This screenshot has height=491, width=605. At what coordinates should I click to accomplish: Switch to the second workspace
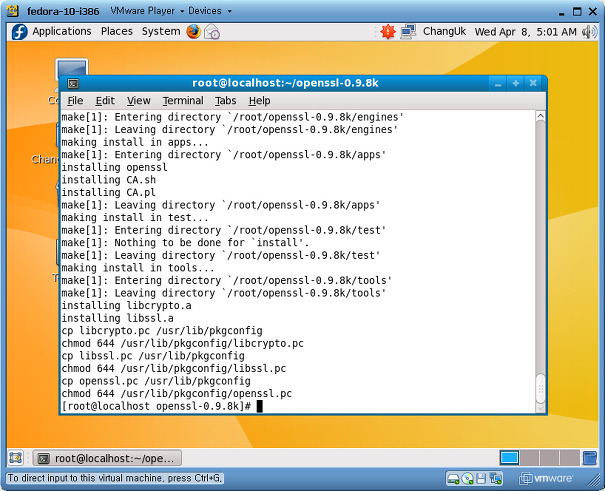529,458
